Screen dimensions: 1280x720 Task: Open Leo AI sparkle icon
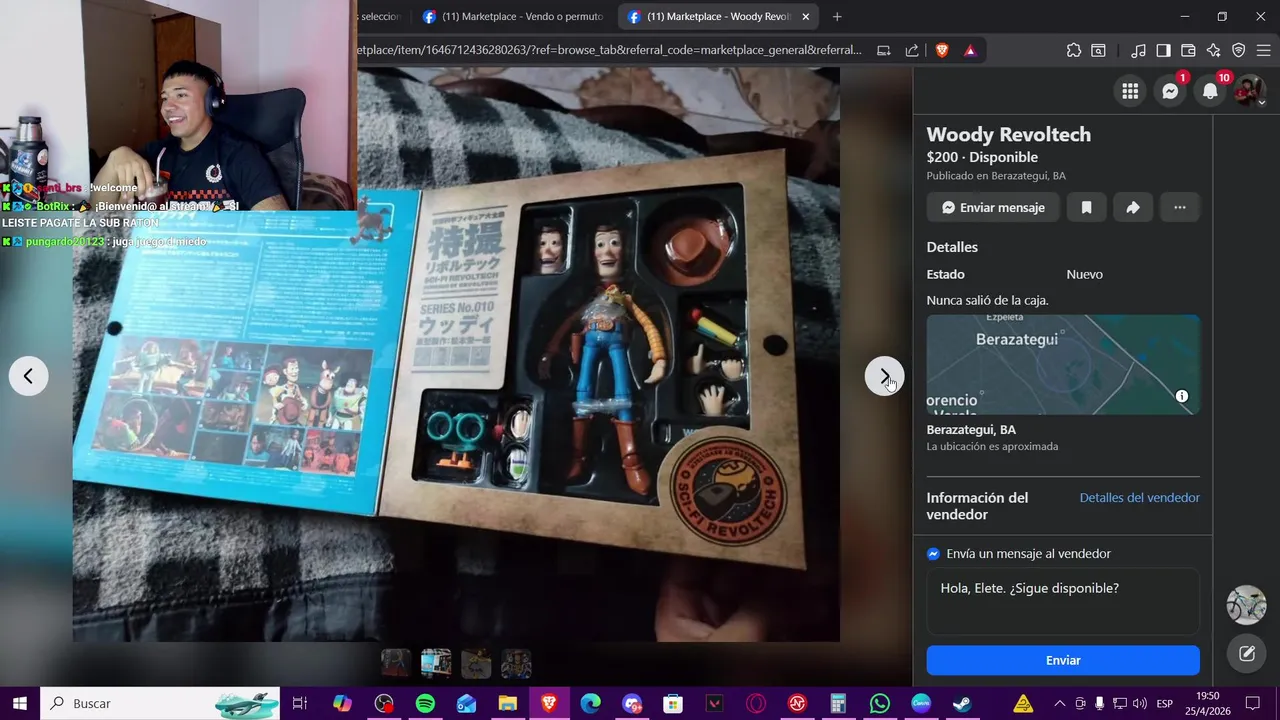1213,50
